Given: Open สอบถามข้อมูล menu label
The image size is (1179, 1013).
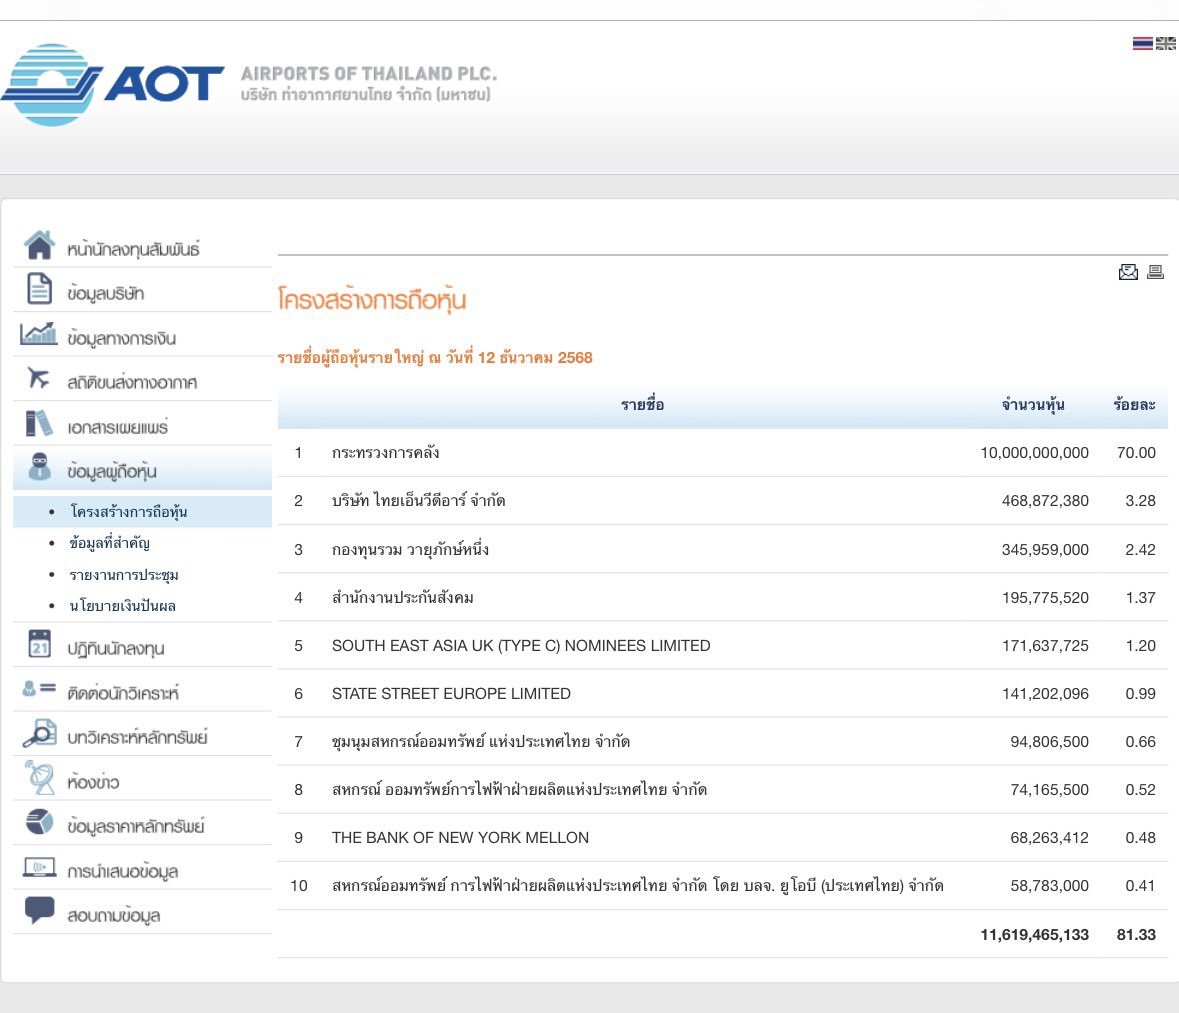Looking at the screenshot, I should tap(114, 915).
